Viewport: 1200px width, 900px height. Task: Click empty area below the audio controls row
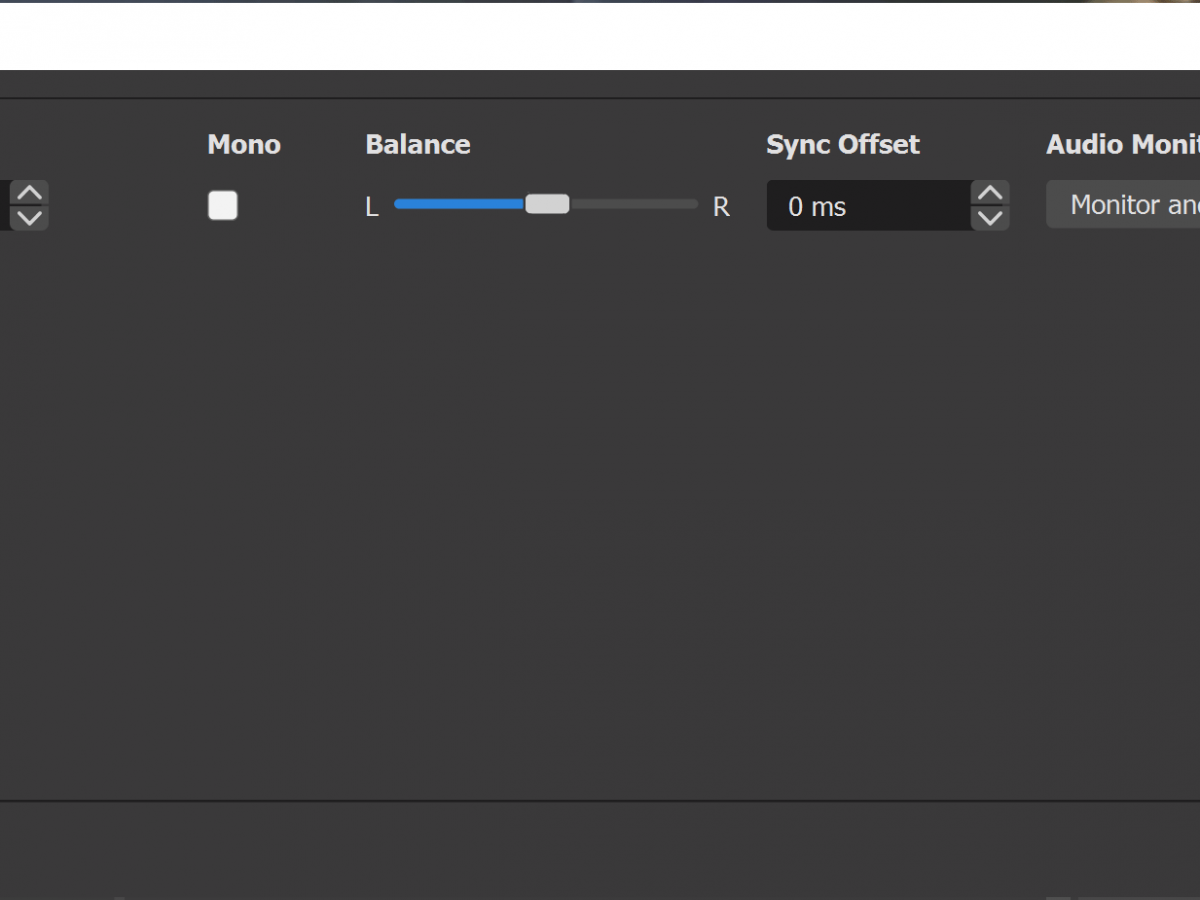pos(600,500)
